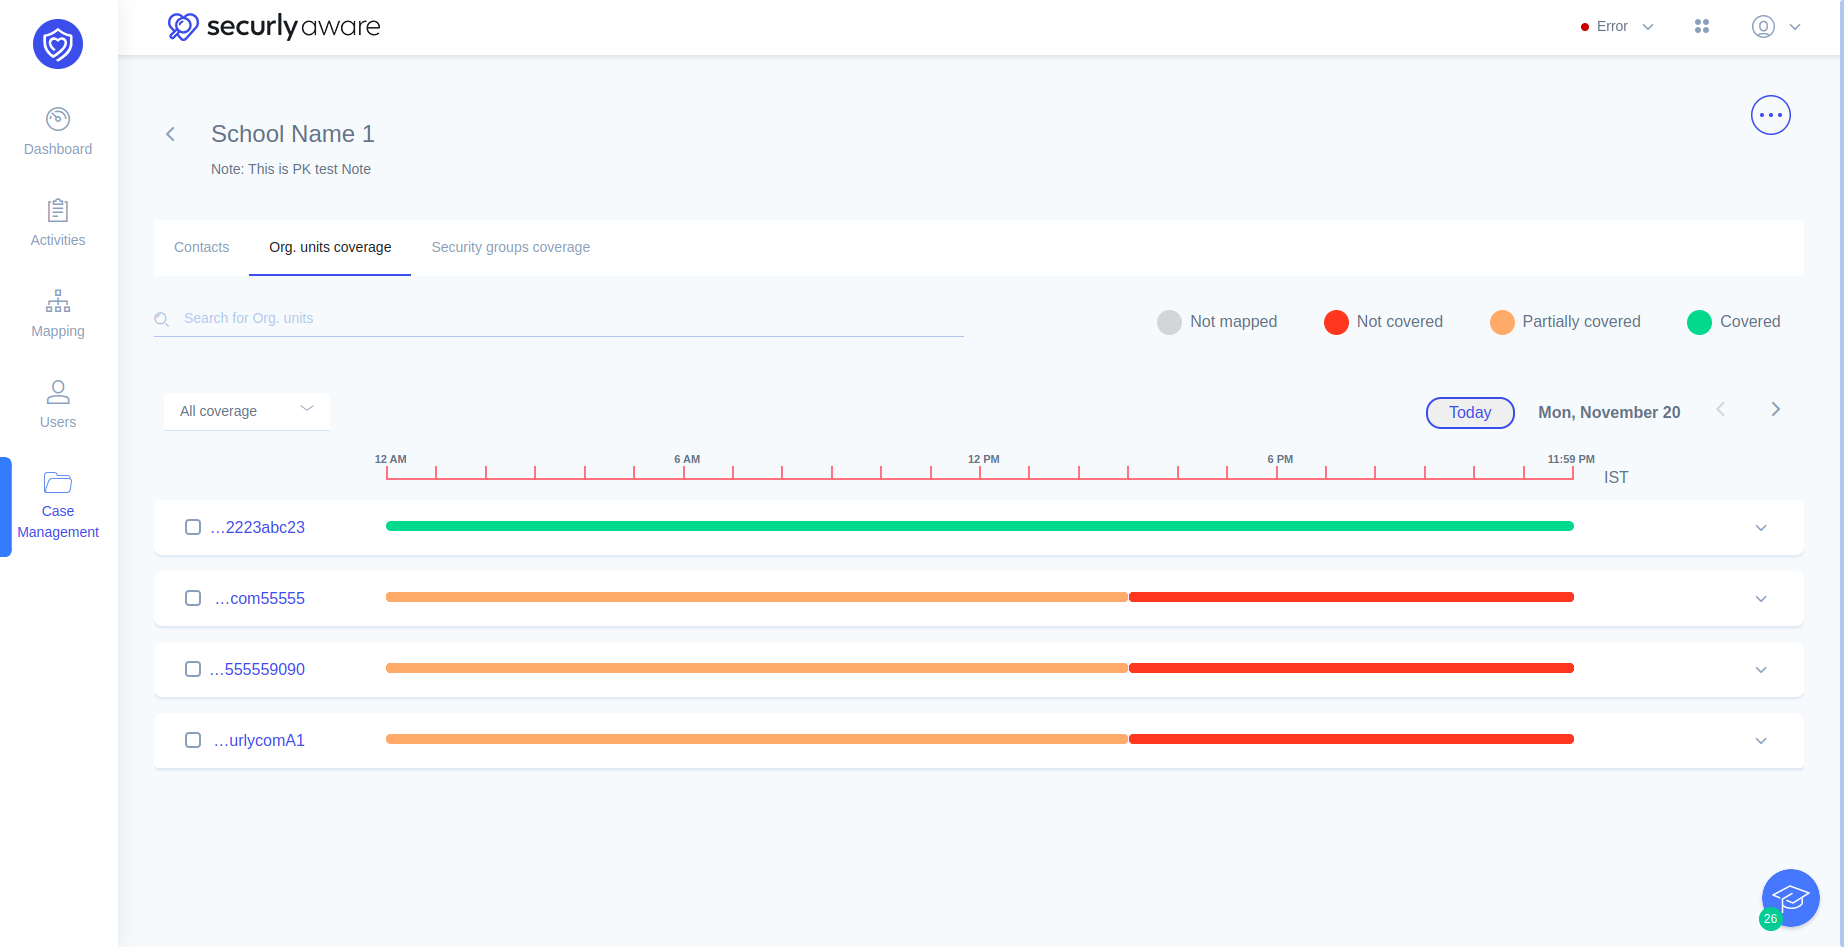Go back using the left arrow
The height and width of the screenshot is (947, 1844).
pos(171,134)
